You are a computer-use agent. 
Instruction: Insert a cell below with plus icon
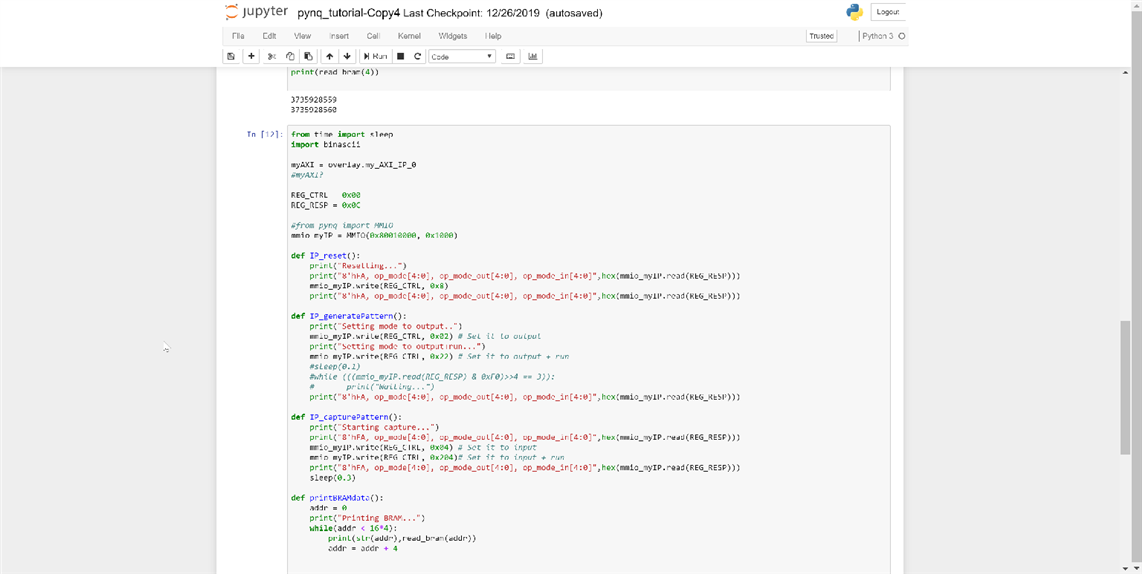251,57
